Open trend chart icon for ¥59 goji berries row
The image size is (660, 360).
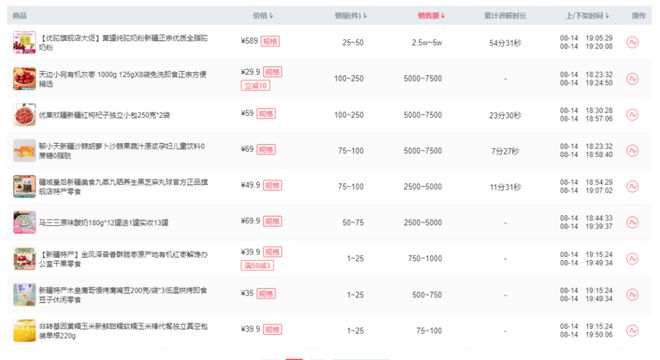tap(632, 115)
